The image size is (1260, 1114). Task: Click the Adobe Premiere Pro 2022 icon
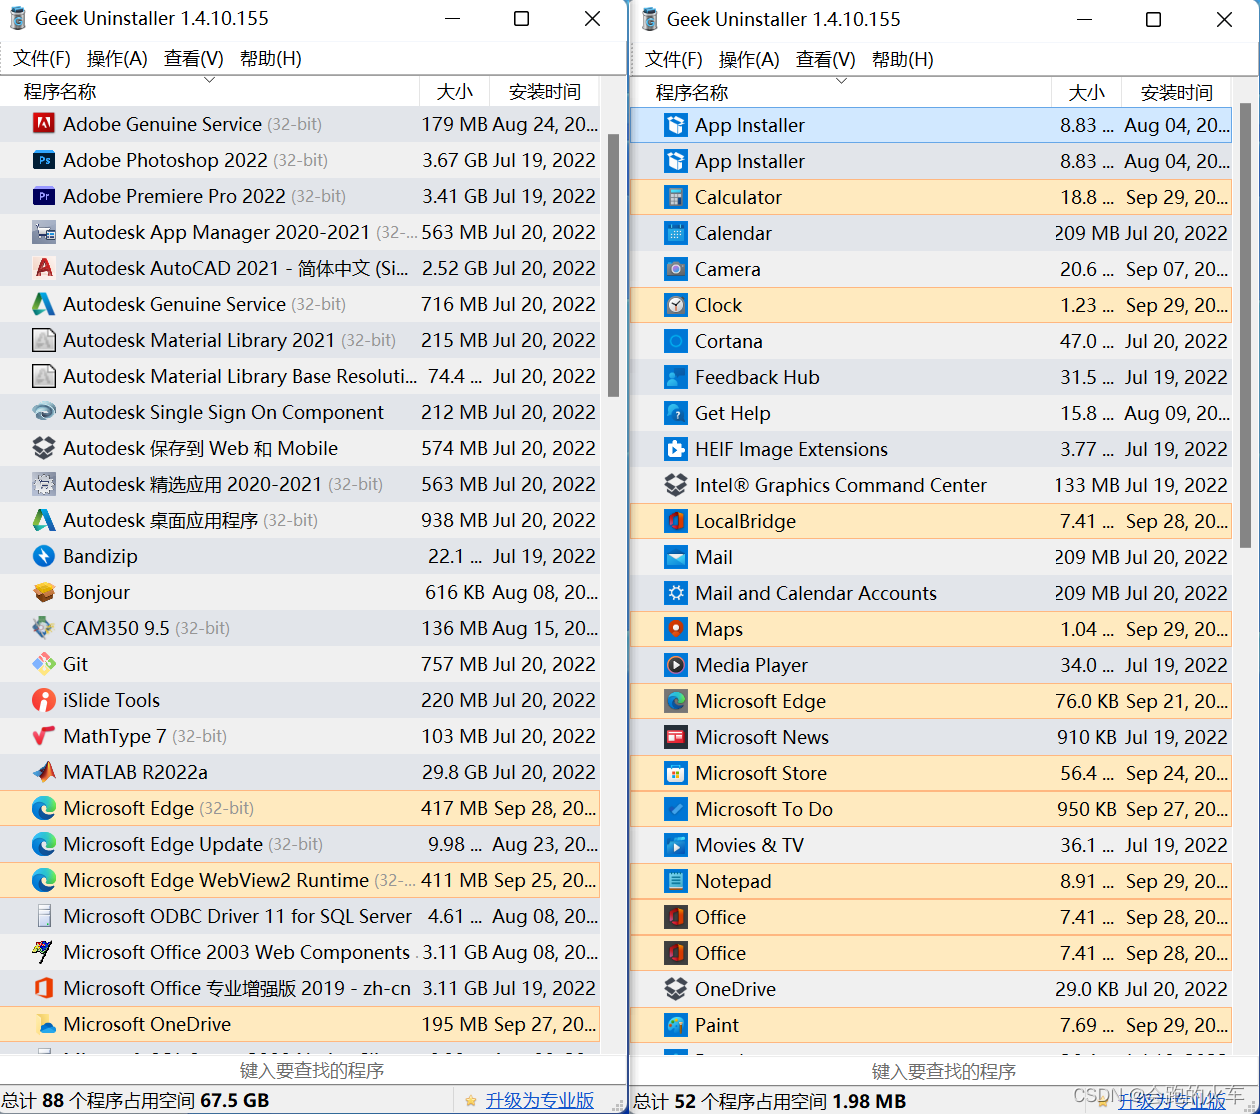(x=44, y=196)
